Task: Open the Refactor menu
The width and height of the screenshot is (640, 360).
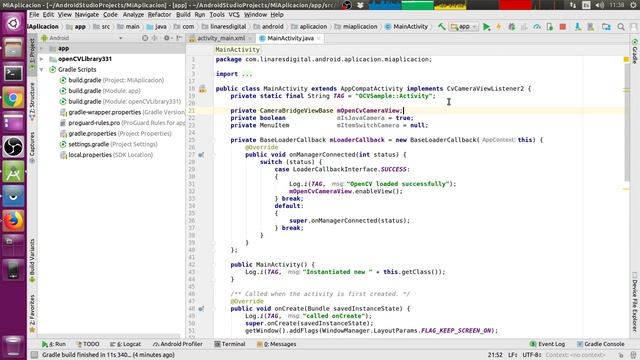Action: point(159,15)
